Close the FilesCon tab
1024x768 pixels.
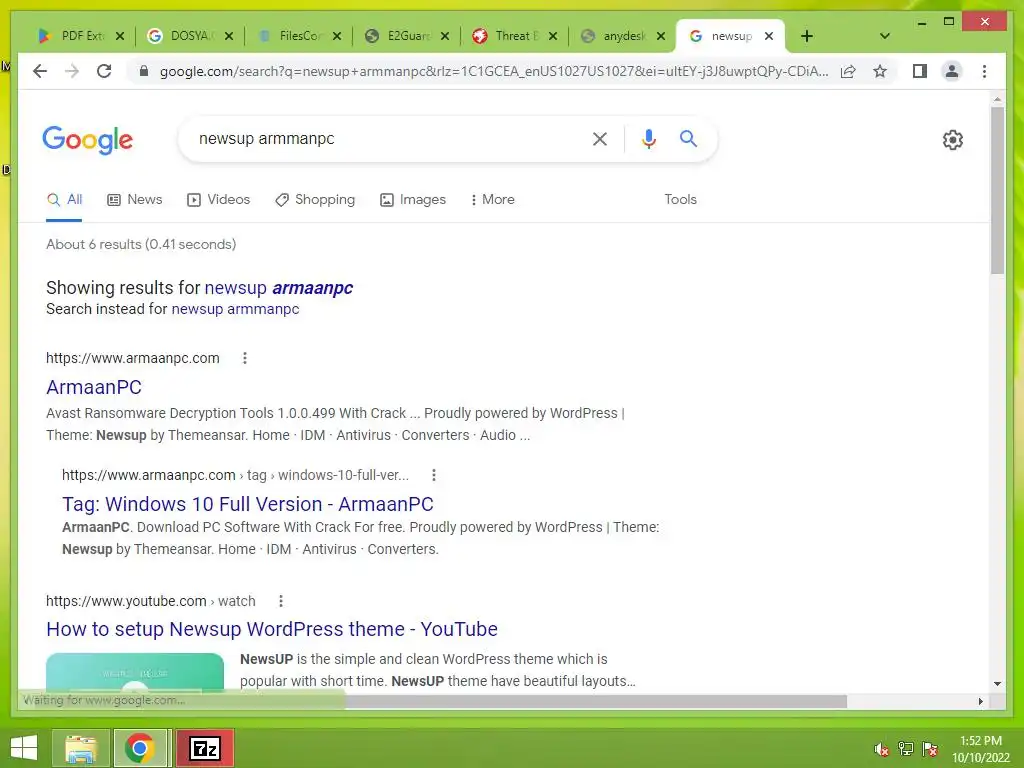[x=337, y=36]
